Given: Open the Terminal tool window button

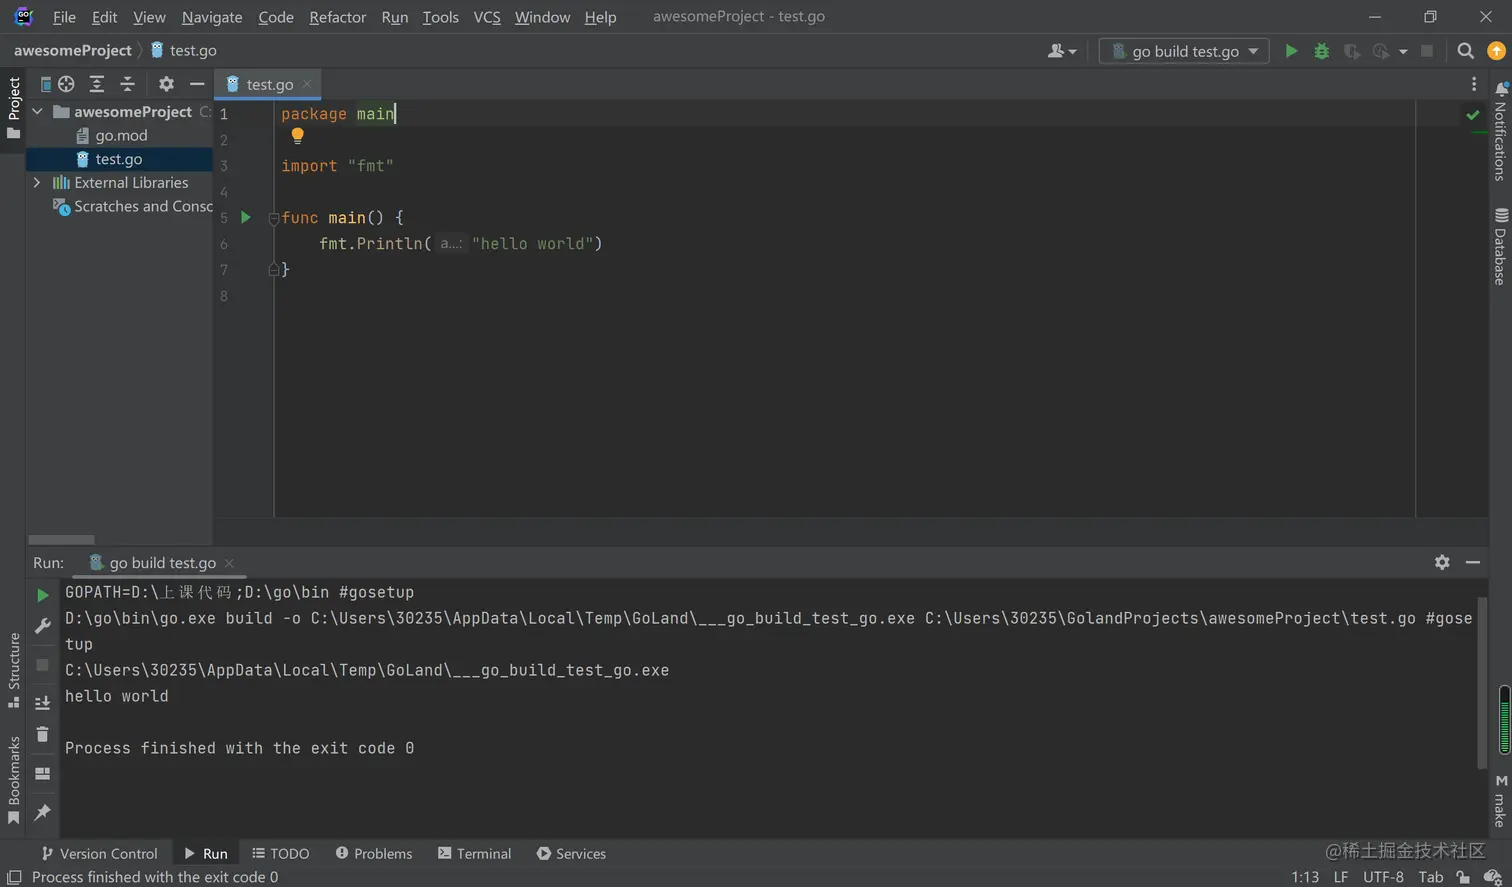Looking at the screenshot, I should pos(475,853).
